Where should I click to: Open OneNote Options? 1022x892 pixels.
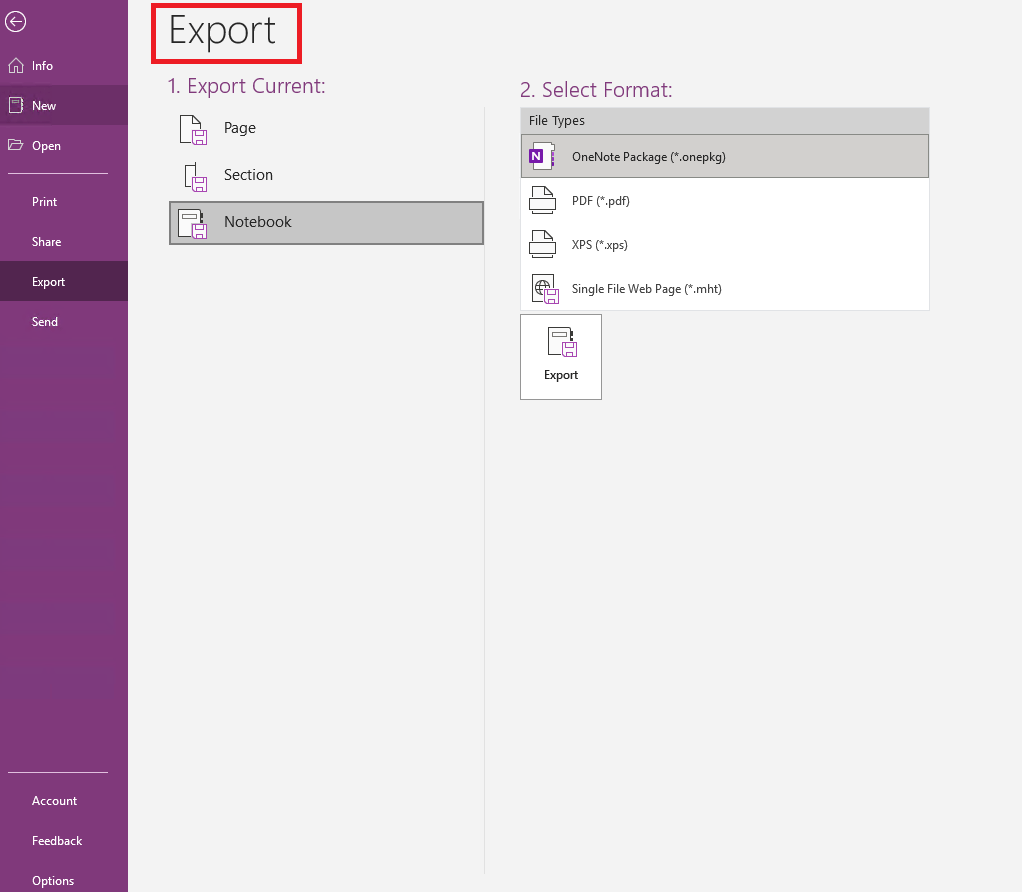(x=64, y=880)
